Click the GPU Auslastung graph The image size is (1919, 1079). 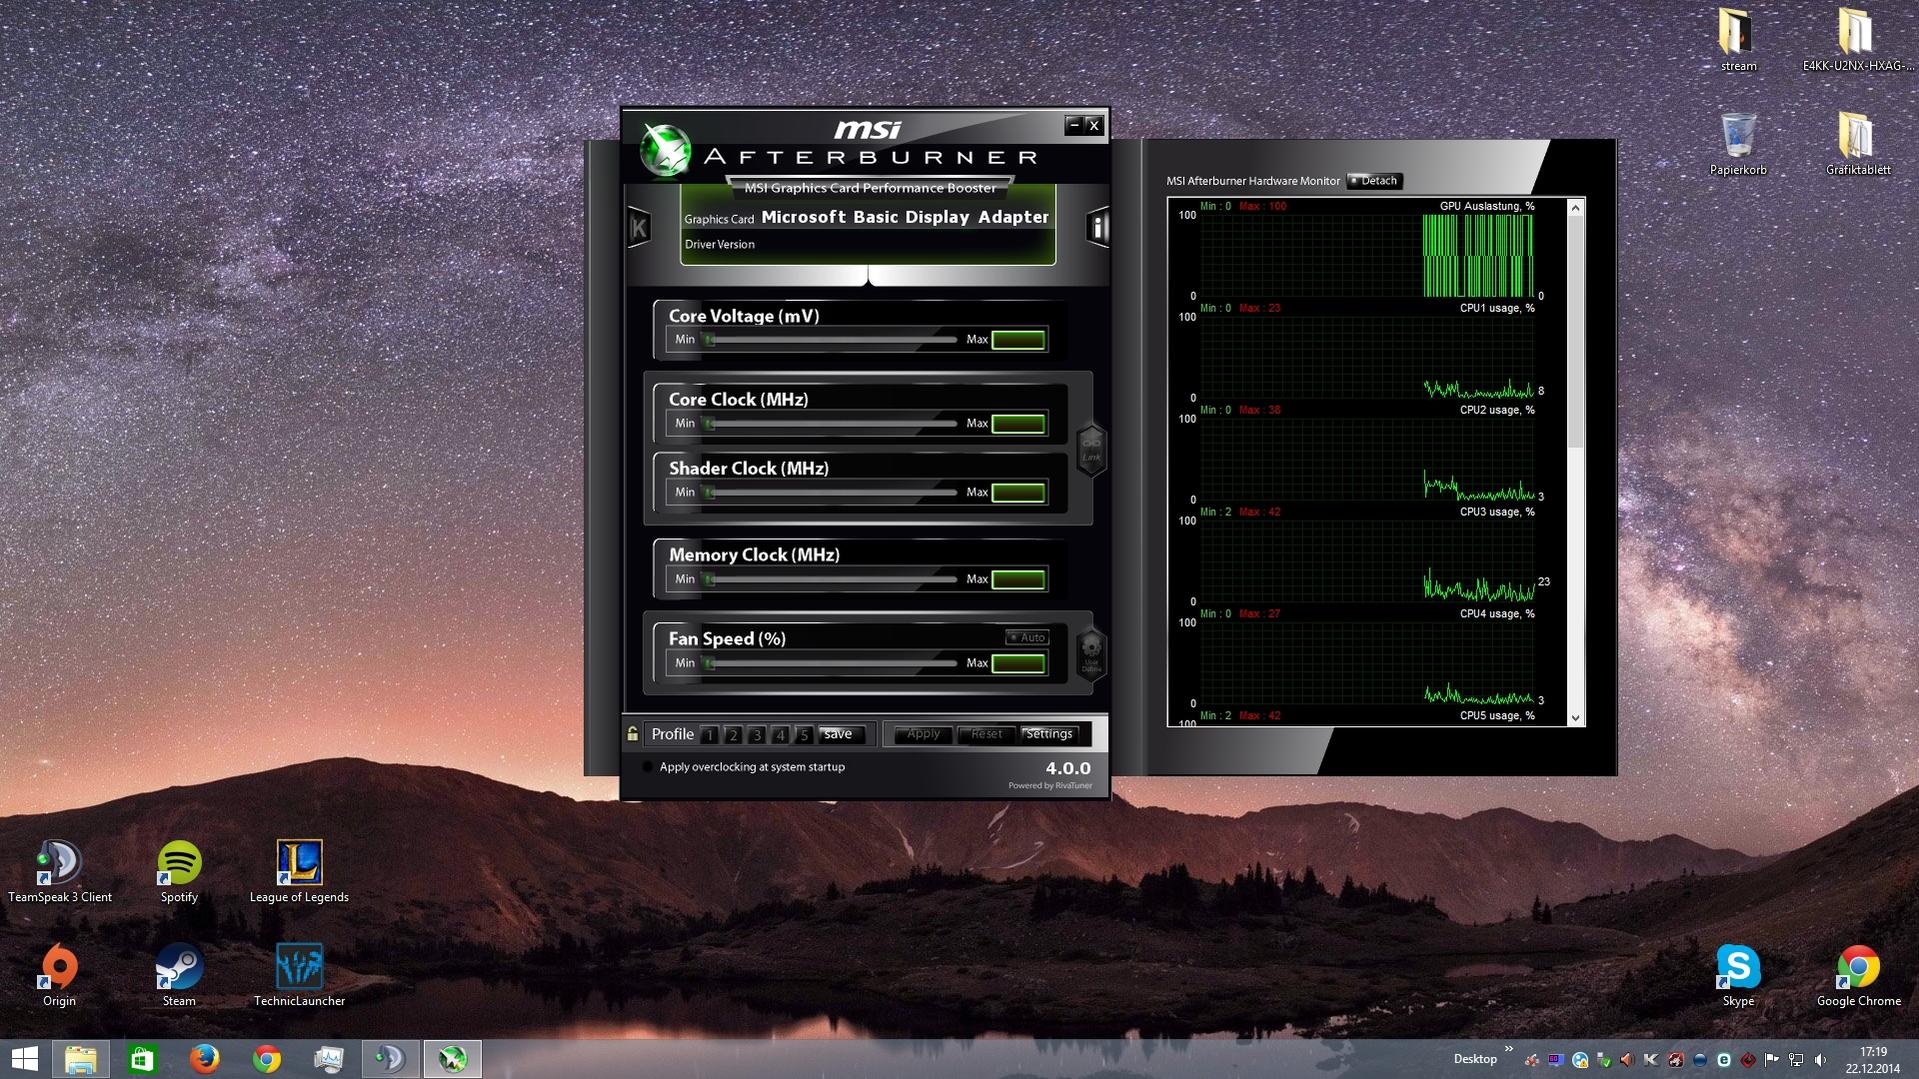point(1367,255)
